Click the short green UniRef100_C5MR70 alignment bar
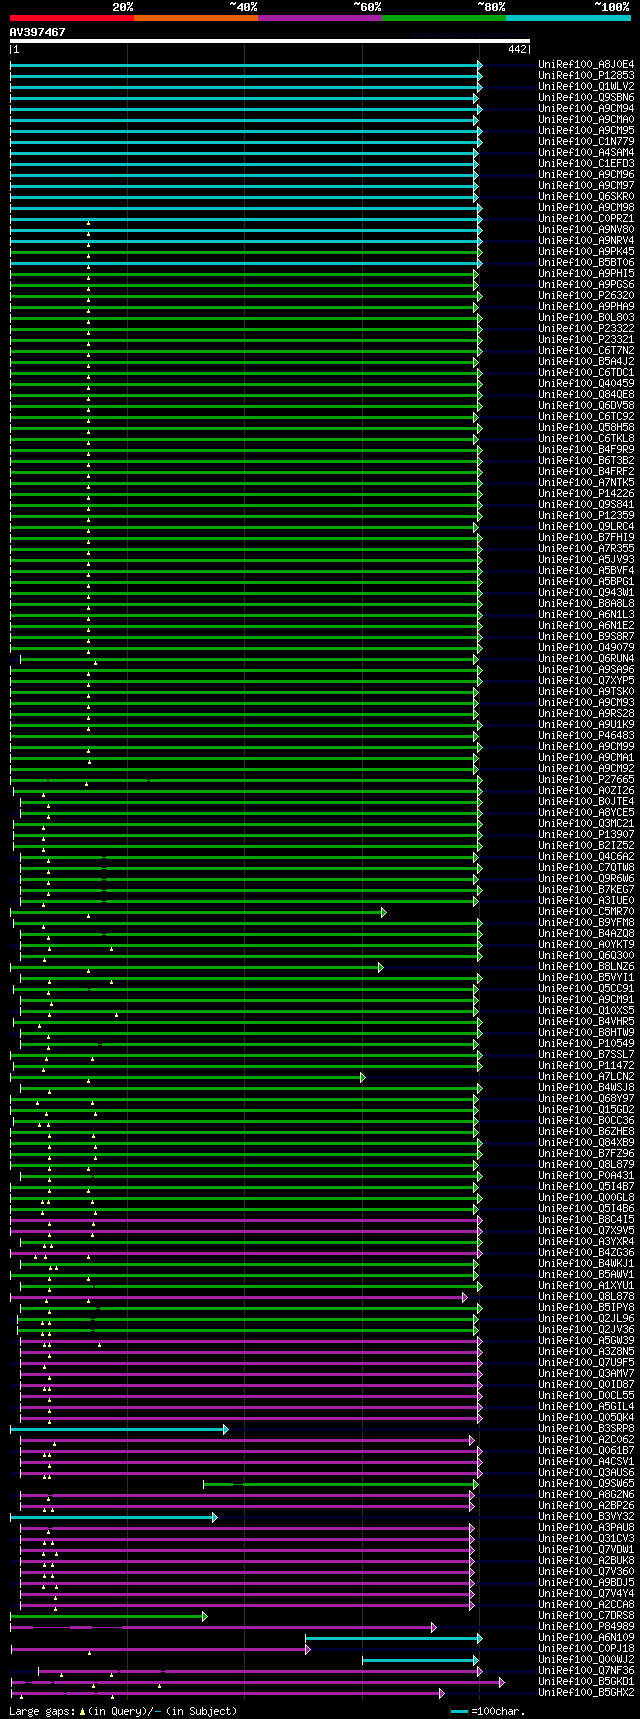This screenshot has width=640, height=1719. click(x=198, y=912)
